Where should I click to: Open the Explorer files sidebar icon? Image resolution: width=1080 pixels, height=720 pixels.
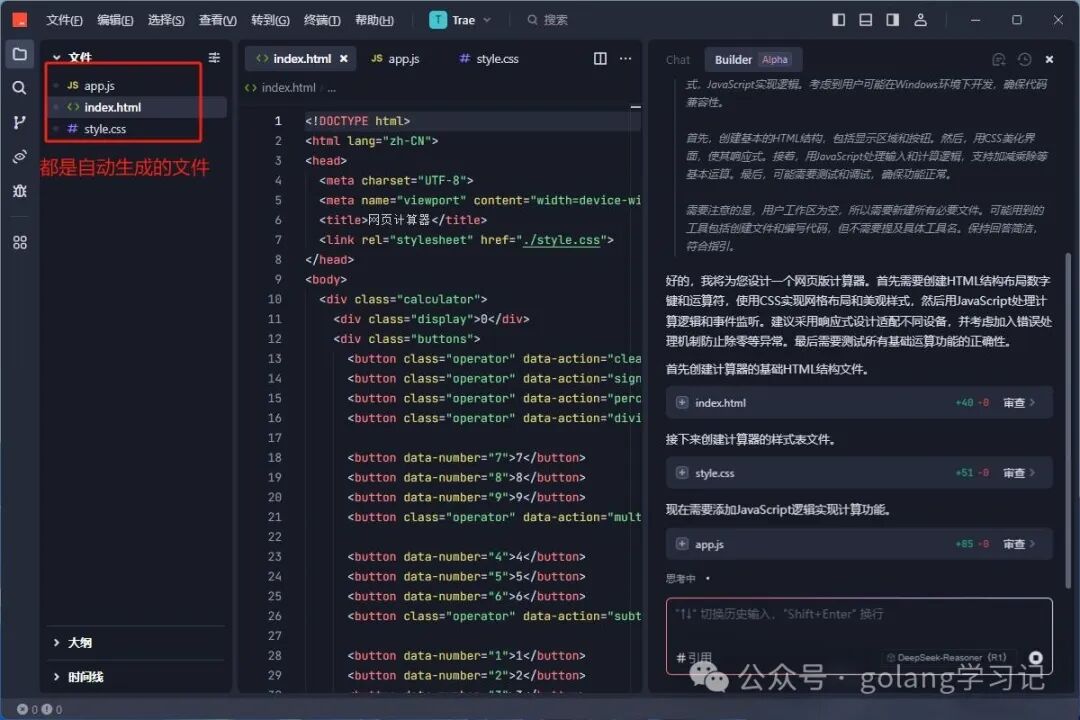(19, 54)
